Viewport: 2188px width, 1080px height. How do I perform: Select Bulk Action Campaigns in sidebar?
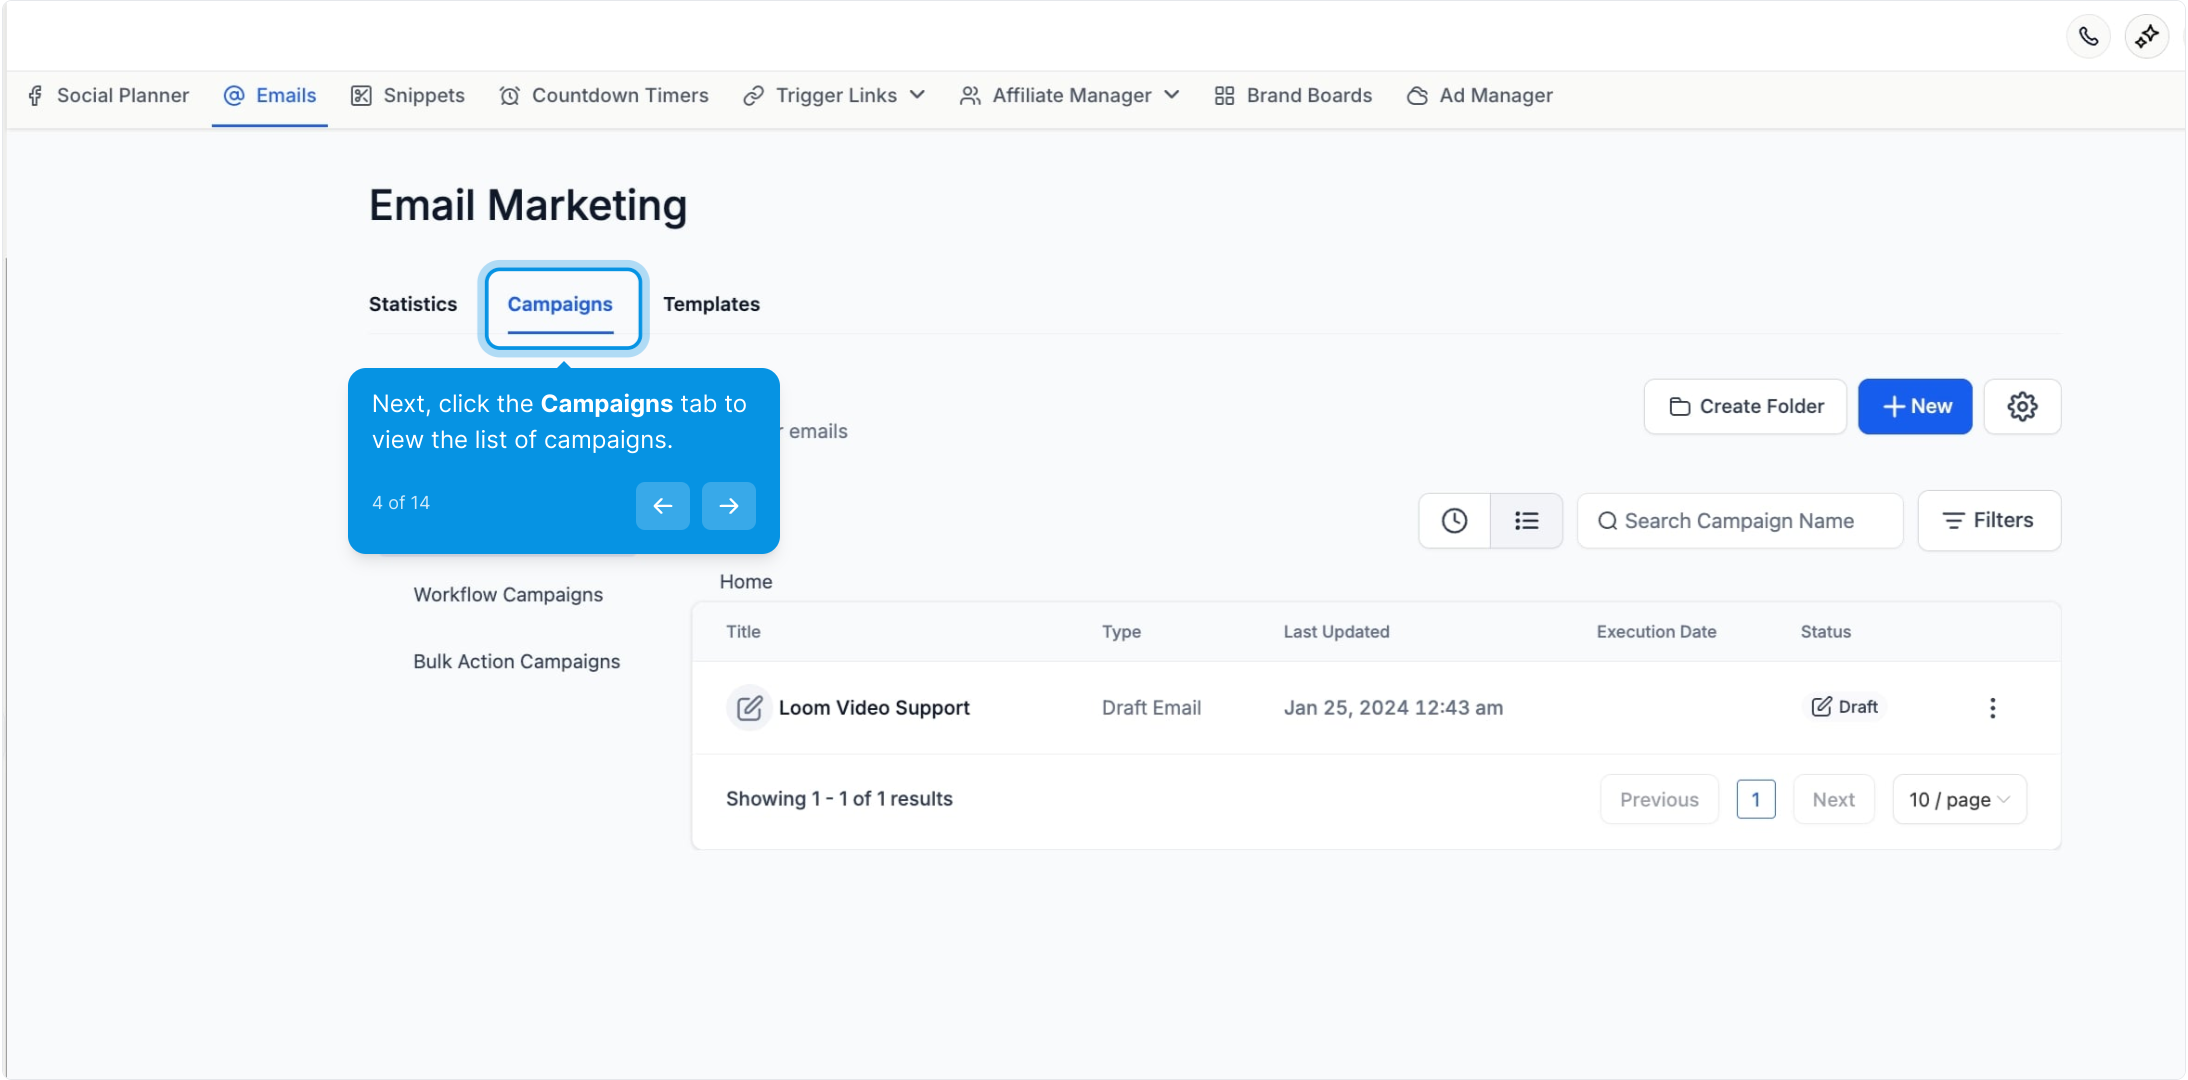[516, 661]
